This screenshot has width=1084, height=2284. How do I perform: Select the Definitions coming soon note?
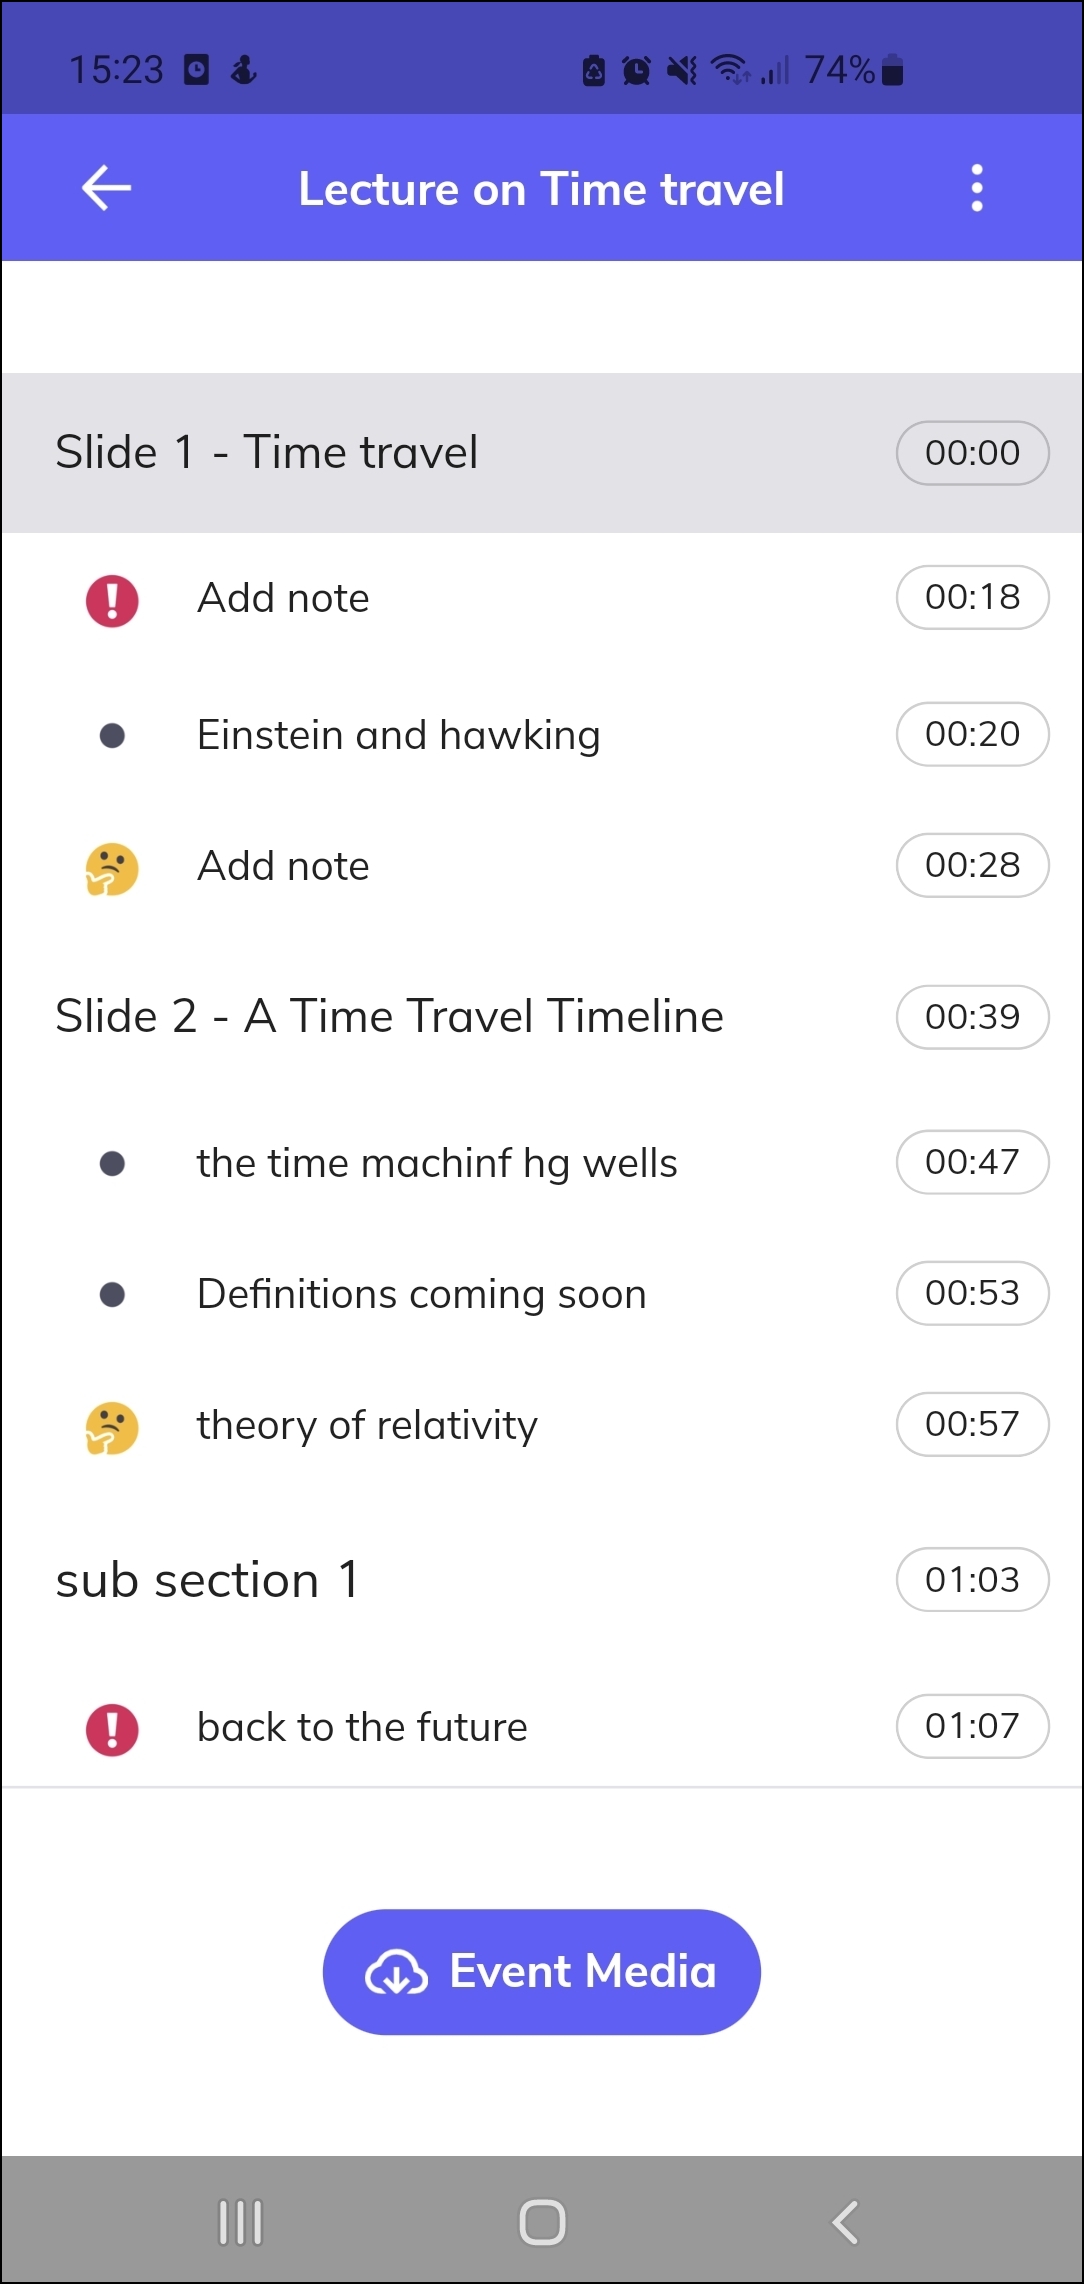coord(421,1294)
